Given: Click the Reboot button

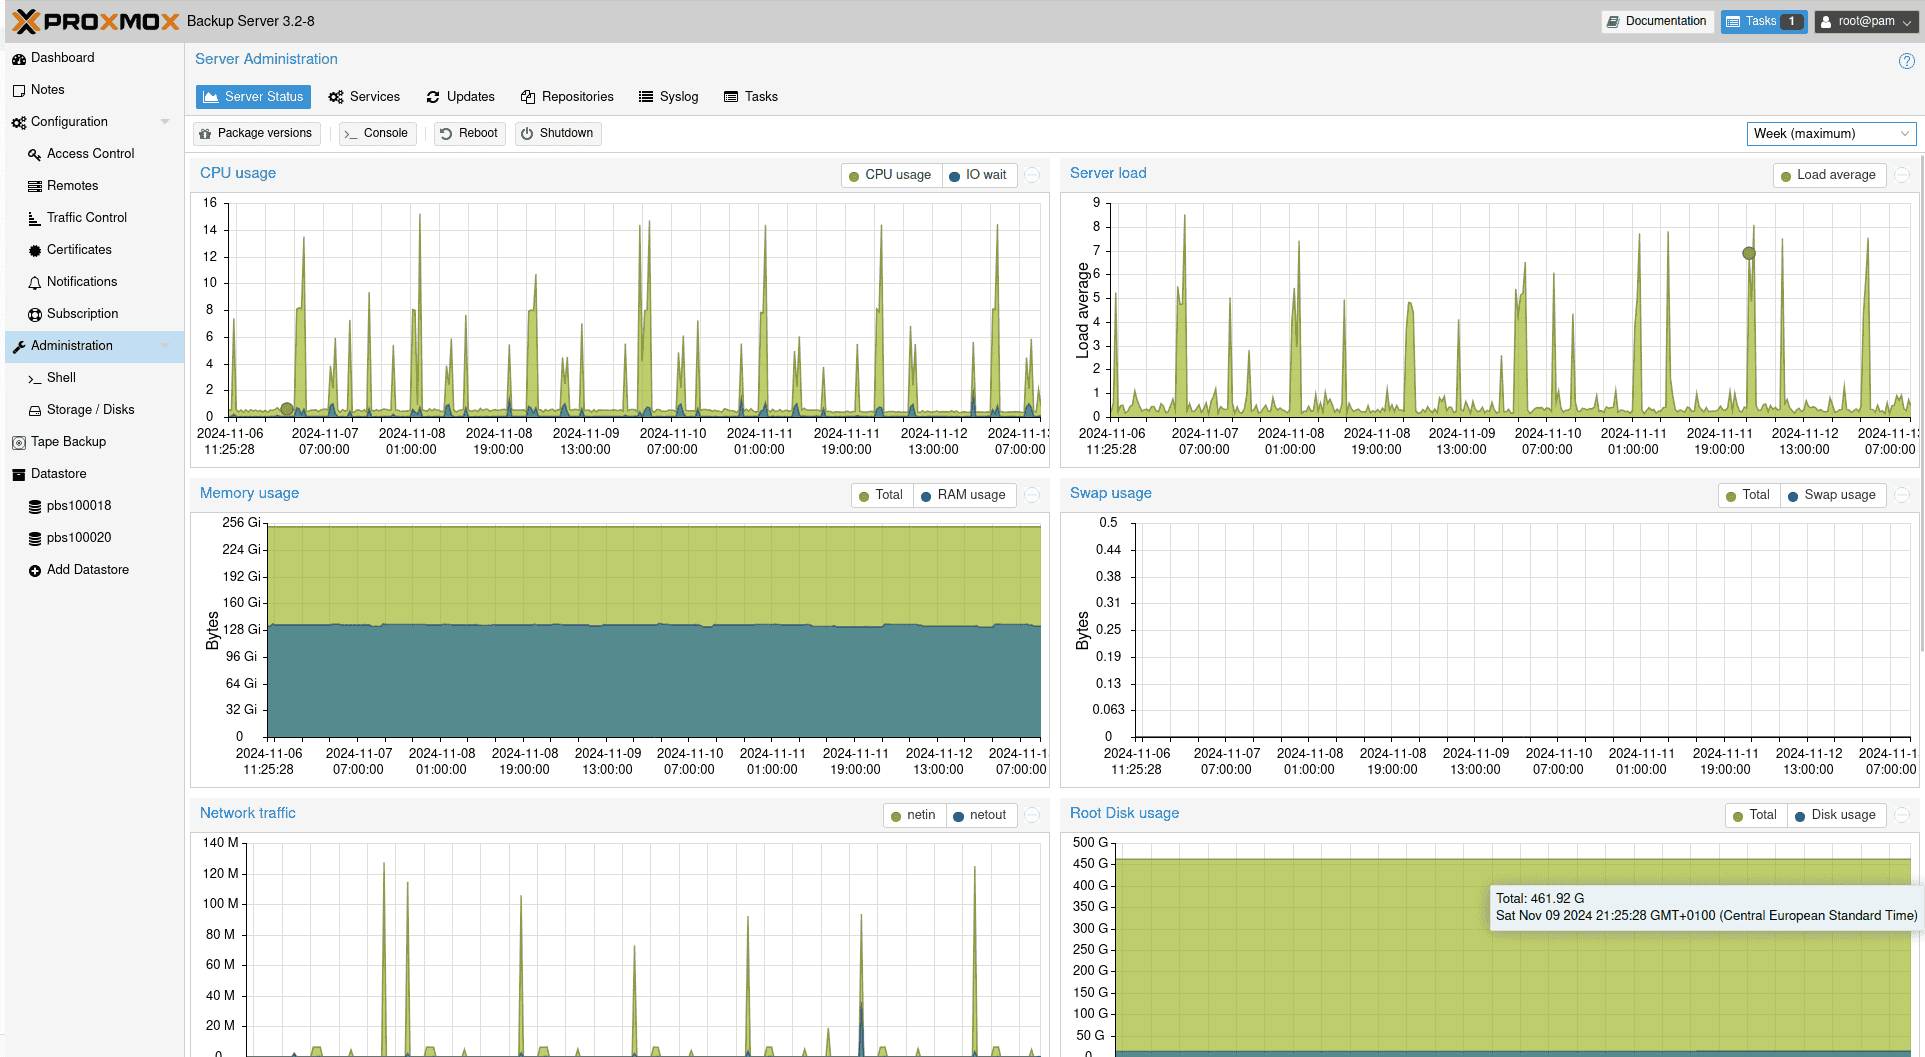Looking at the screenshot, I should point(469,134).
